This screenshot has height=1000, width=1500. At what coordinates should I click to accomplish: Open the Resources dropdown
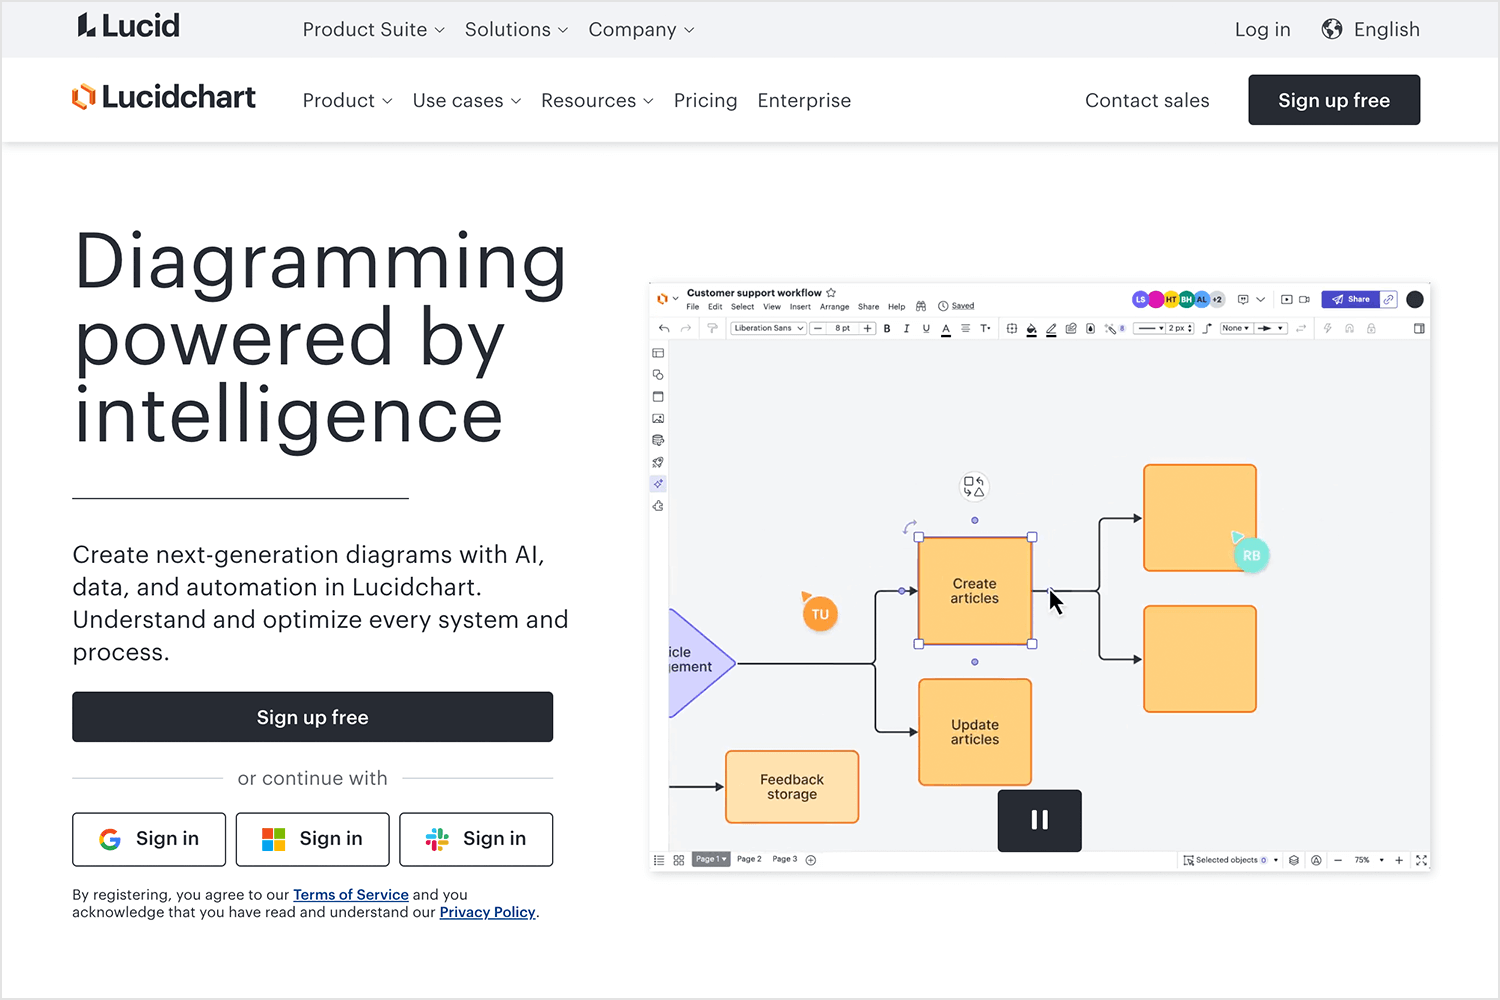coord(597,101)
